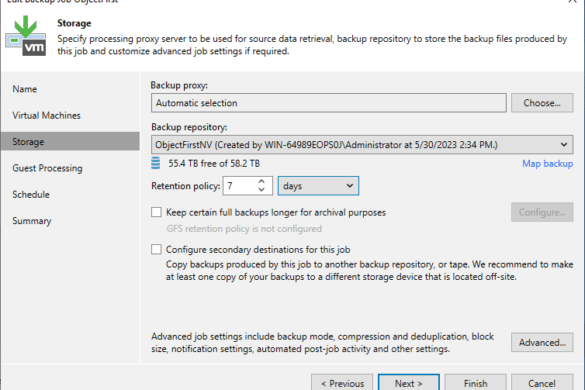Open Advanced job settings
The width and height of the screenshot is (585, 390).
tap(542, 343)
